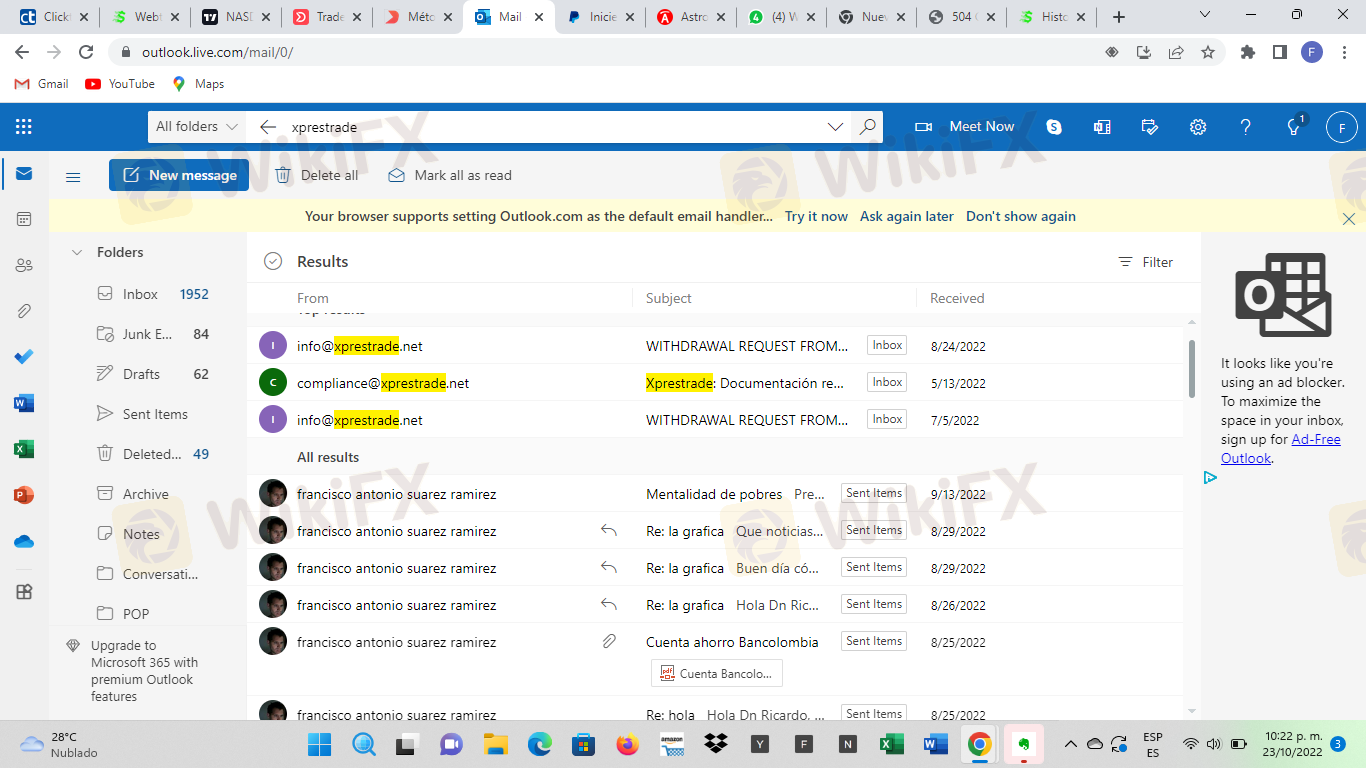
Task: Expand search options chevron in search box
Action: tap(836, 127)
